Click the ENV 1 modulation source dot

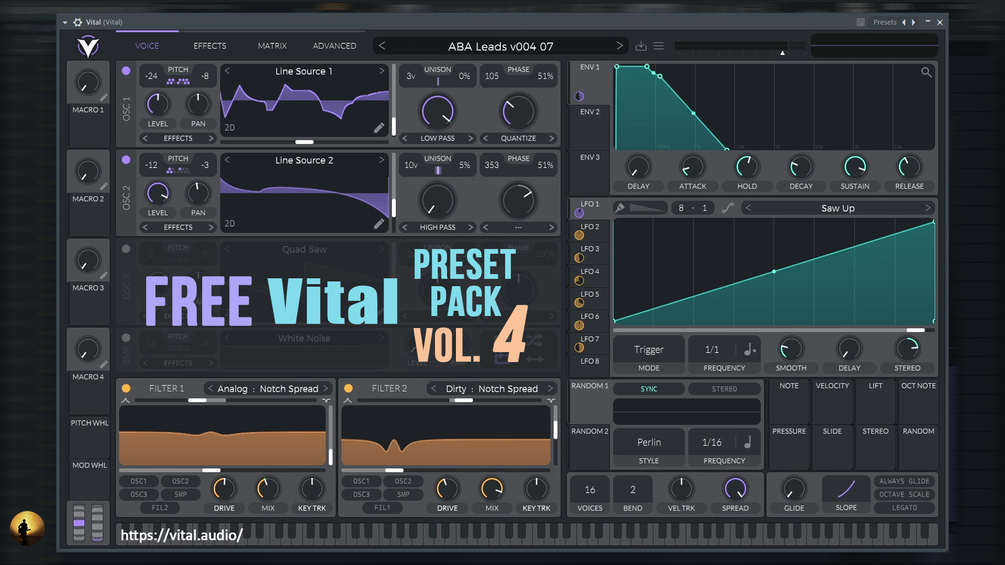click(x=579, y=96)
